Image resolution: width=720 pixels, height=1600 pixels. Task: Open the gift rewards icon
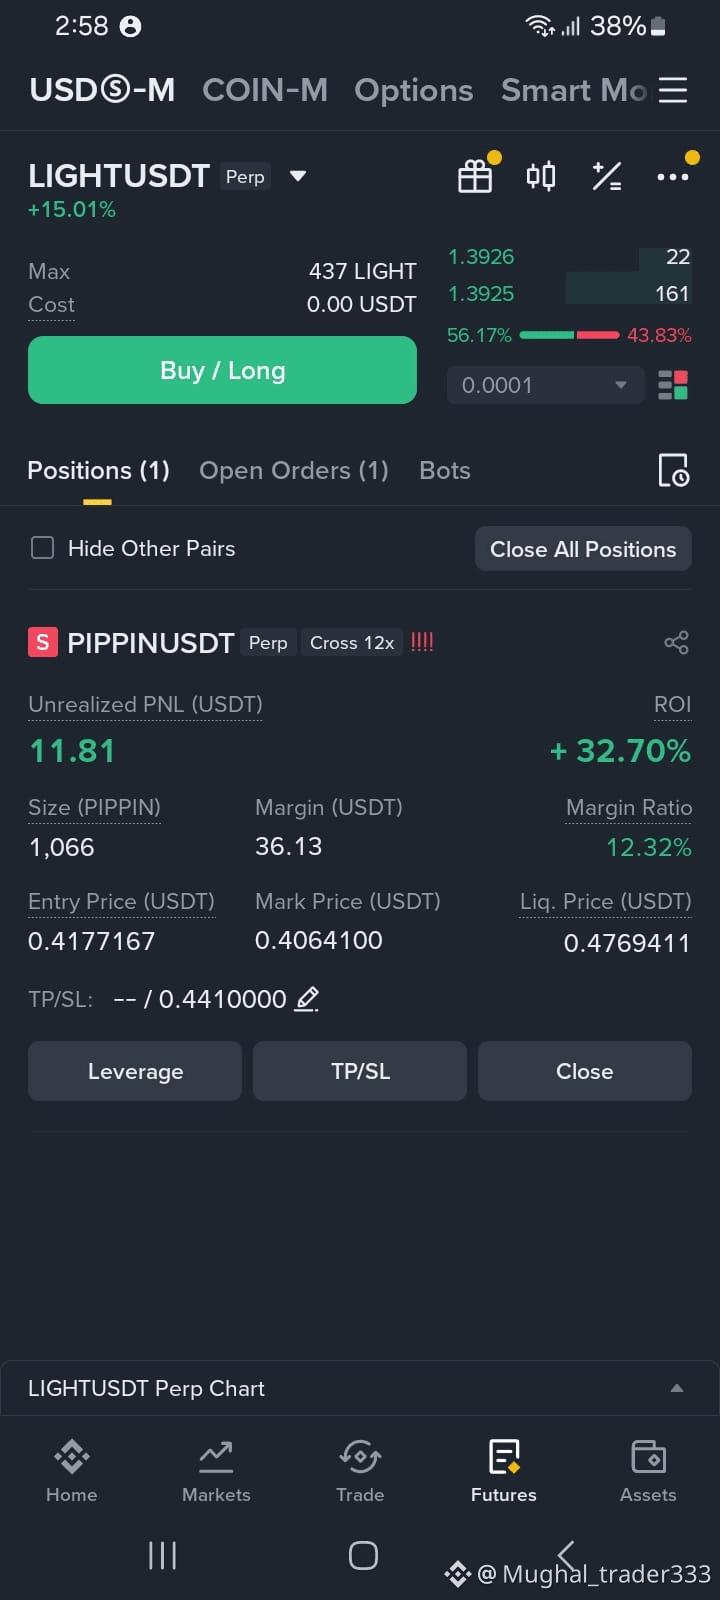[476, 176]
